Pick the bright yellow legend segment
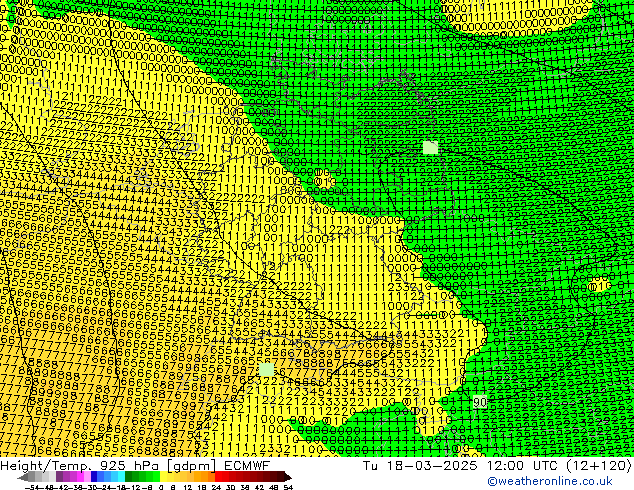 (164, 476)
